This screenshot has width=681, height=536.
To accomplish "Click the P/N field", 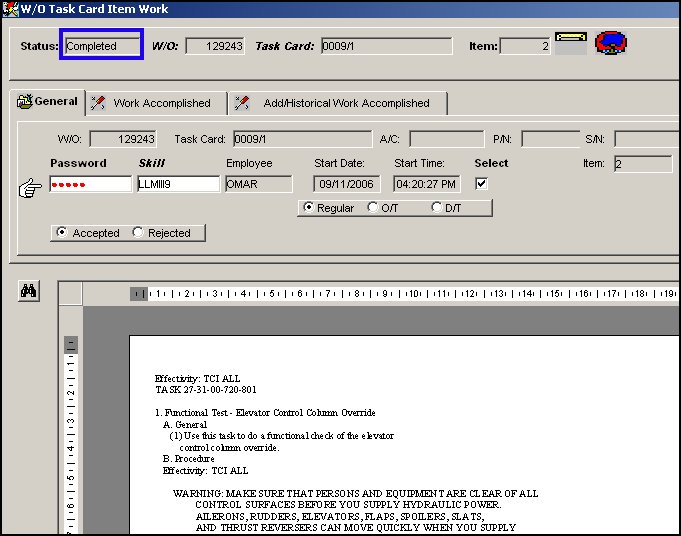I will click(550, 139).
